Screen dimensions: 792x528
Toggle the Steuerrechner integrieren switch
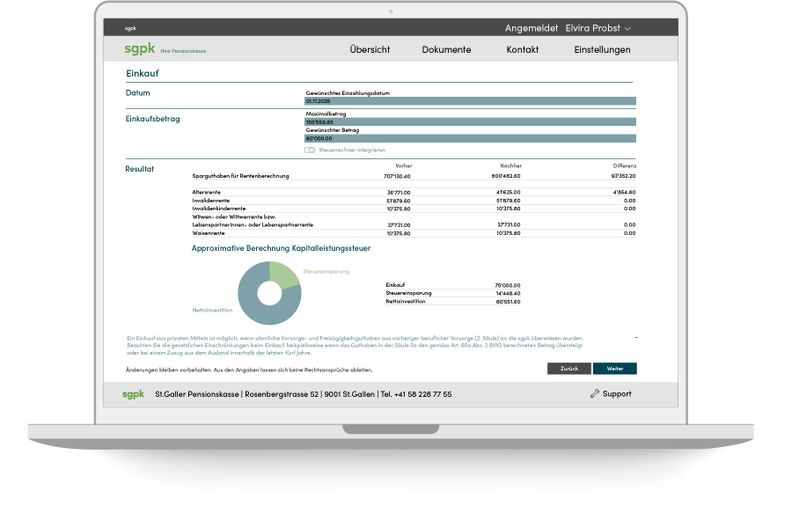(x=310, y=150)
